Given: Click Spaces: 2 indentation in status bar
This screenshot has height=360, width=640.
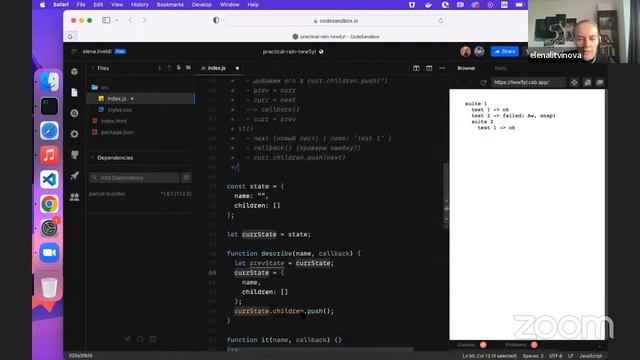Looking at the screenshot, I should click(533, 356).
